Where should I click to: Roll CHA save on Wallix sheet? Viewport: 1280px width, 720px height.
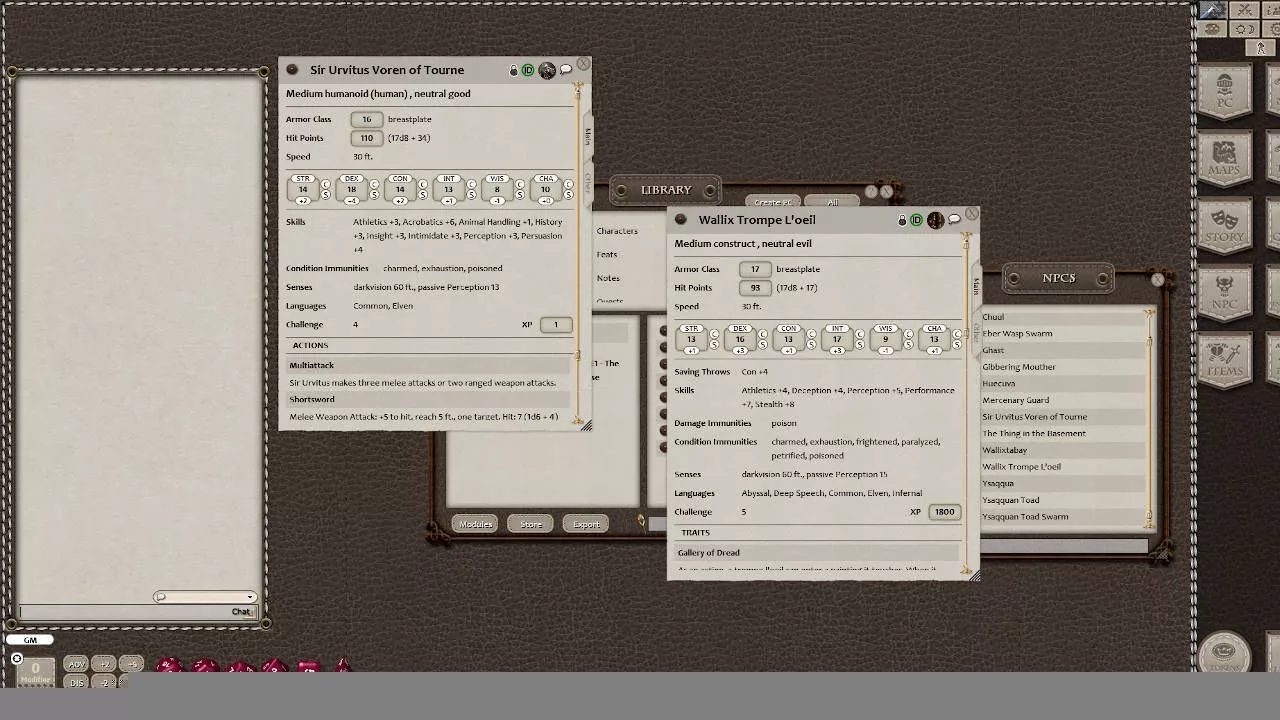pos(958,345)
